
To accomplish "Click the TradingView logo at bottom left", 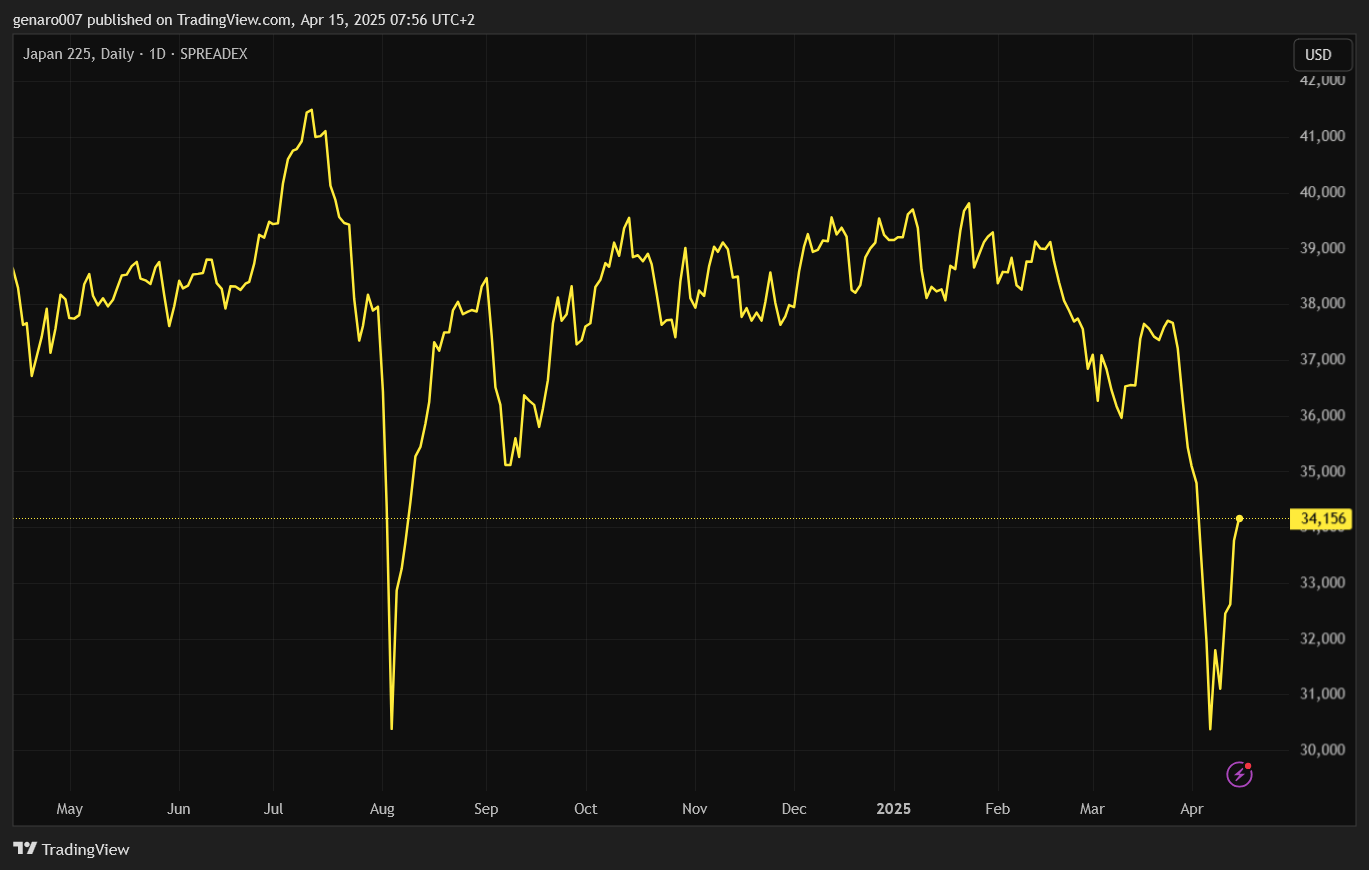I will [71, 849].
